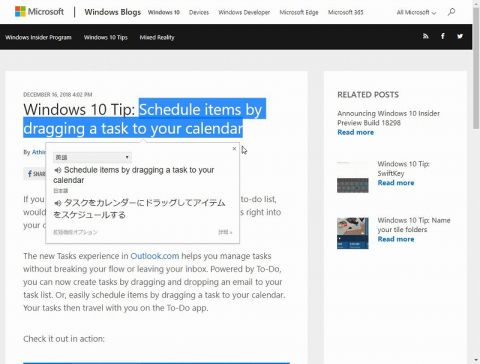Click the Windows Blogs title link
Image resolution: width=480 pixels, height=364 pixels.
(x=113, y=12)
